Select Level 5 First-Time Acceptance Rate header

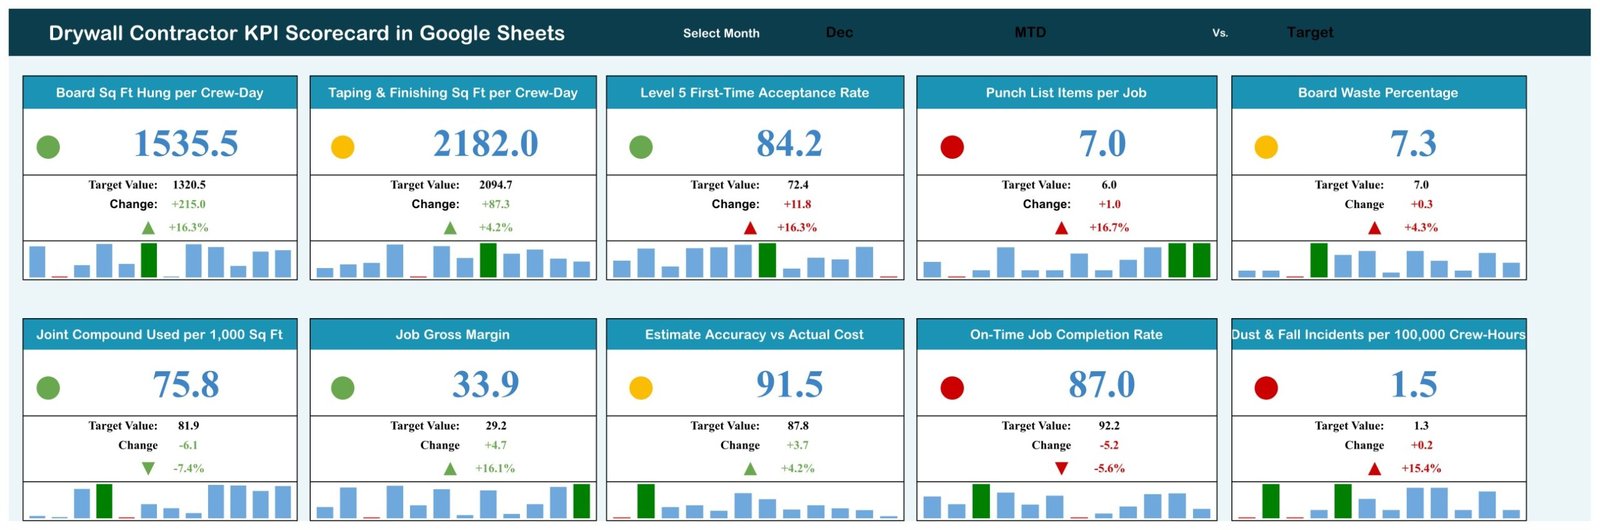755,93
